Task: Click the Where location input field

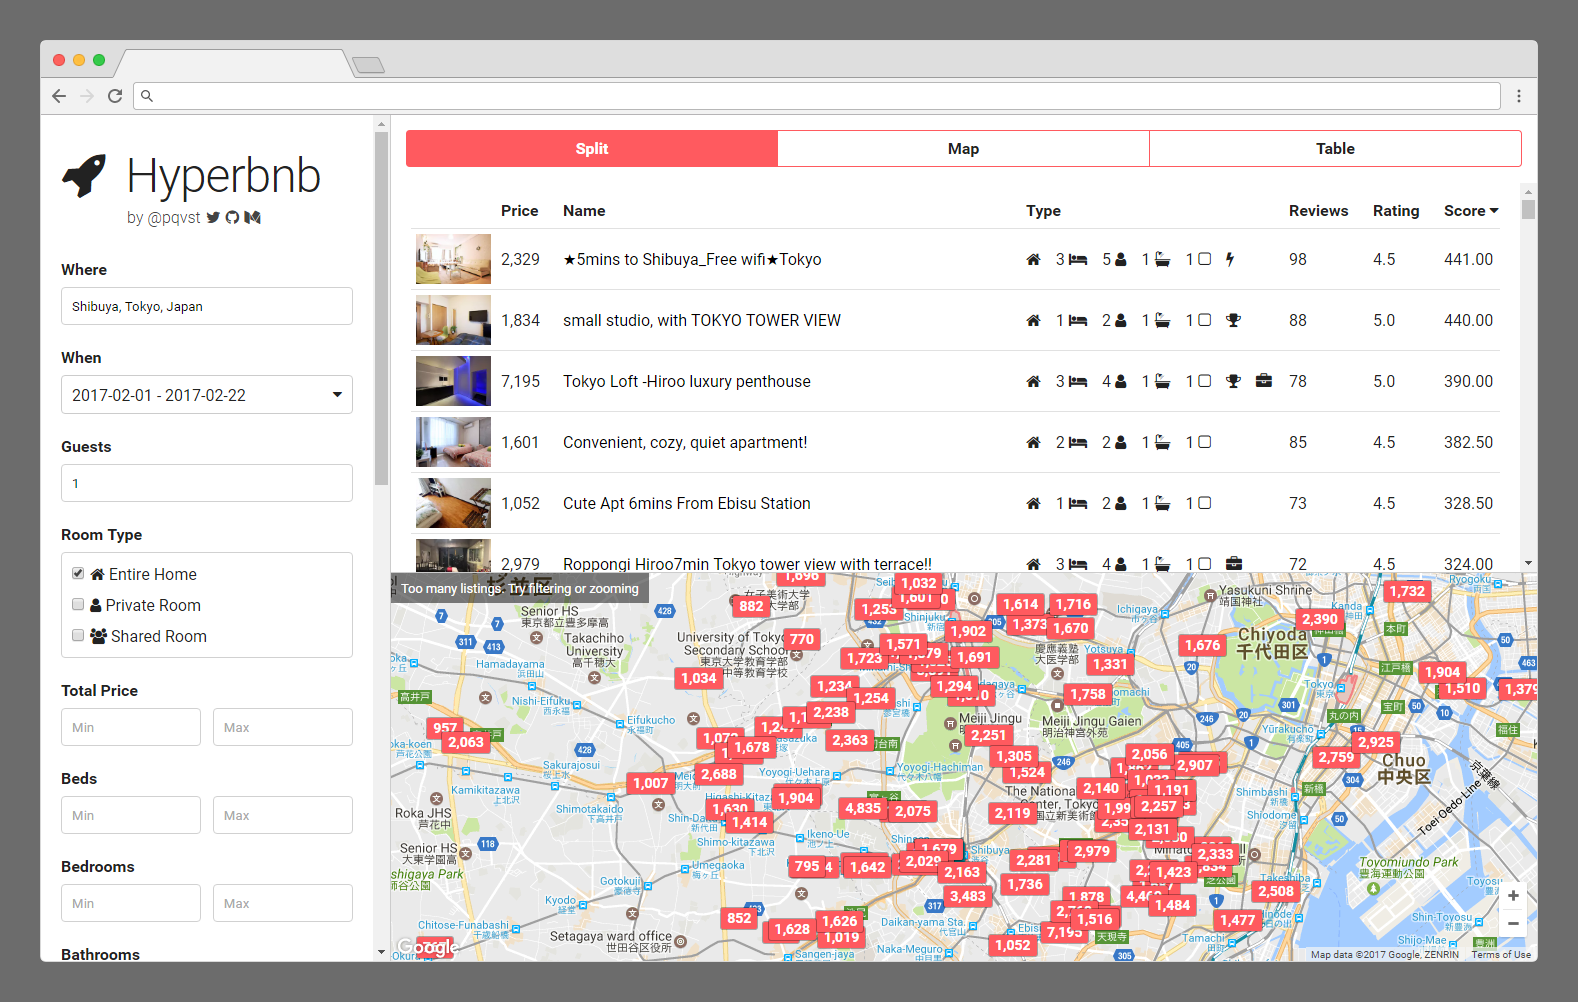Action: click(x=207, y=306)
